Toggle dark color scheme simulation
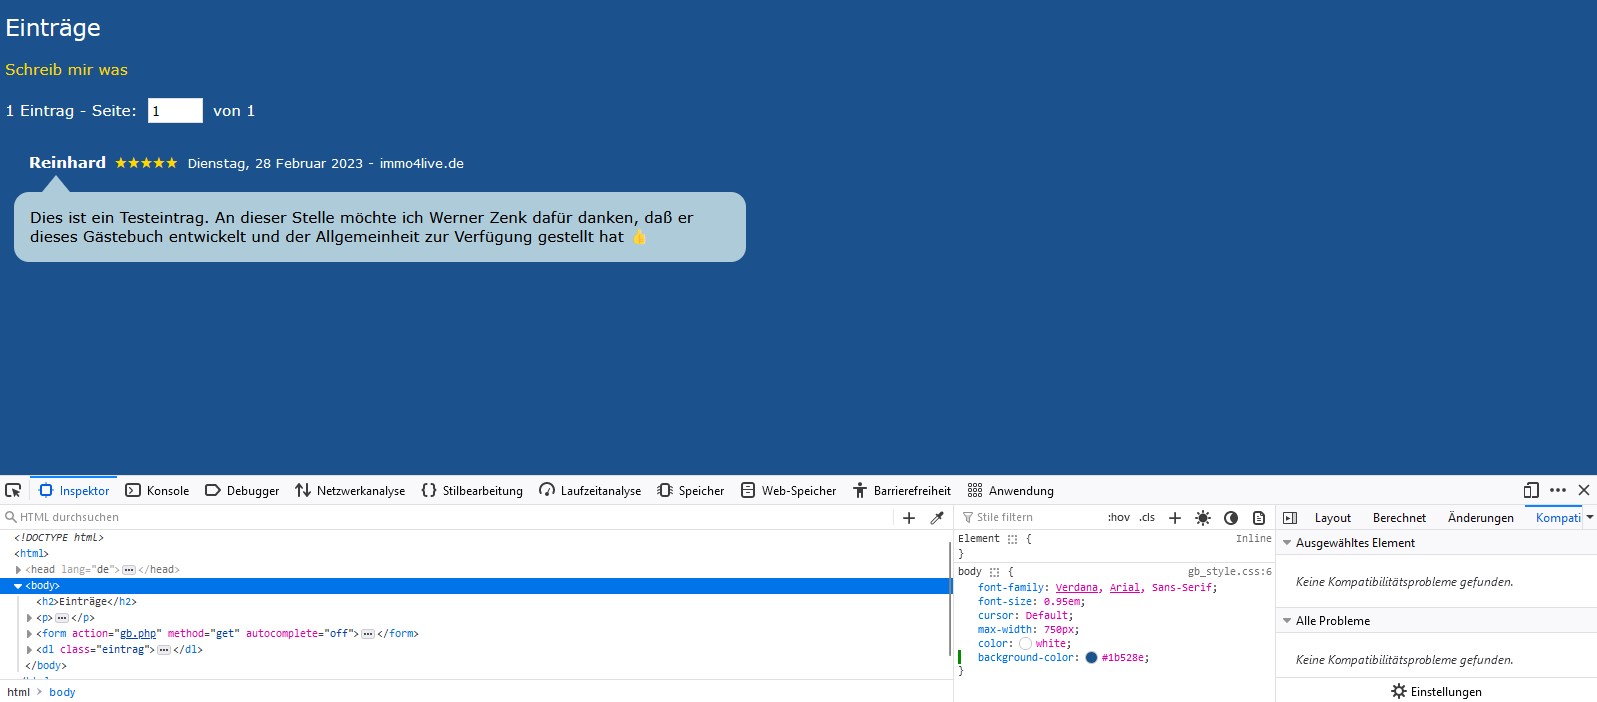Image resolution: width=1597 pixels, height=702 pixels. pos(1231,518)
